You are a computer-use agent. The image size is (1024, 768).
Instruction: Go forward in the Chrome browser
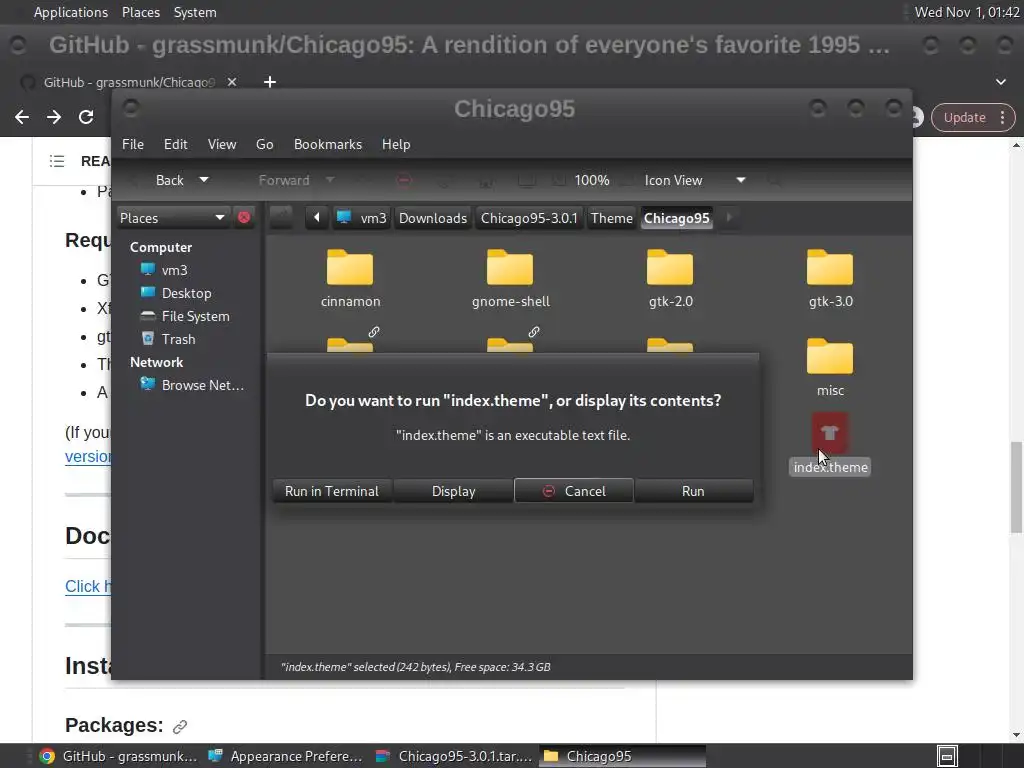[54, 117]
